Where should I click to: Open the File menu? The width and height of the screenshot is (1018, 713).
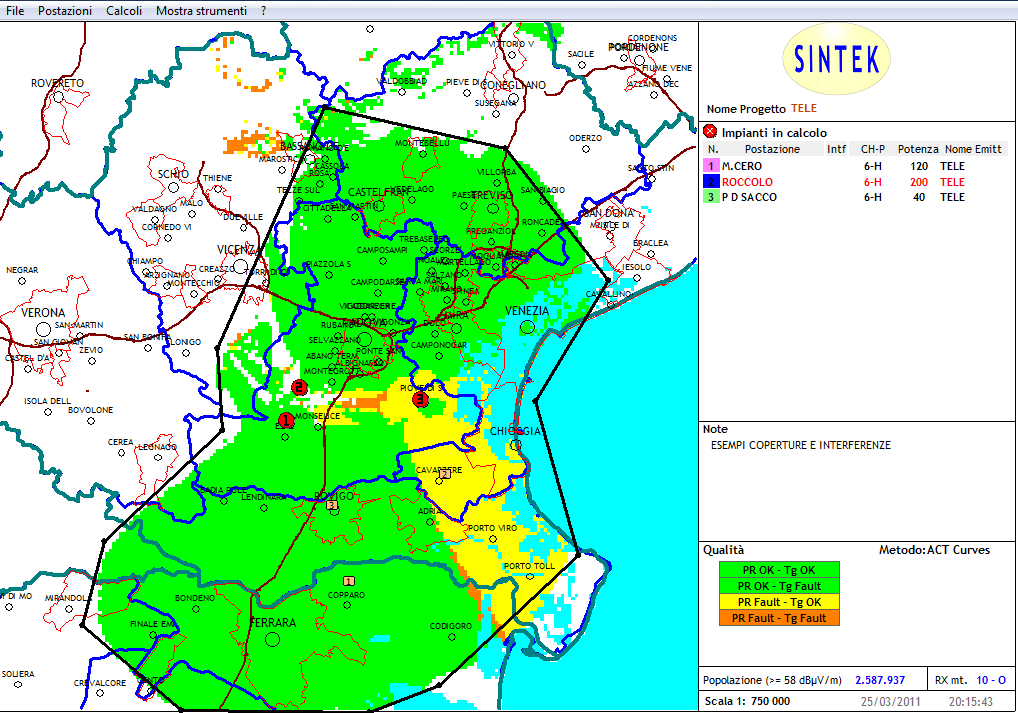pos(15,10)
